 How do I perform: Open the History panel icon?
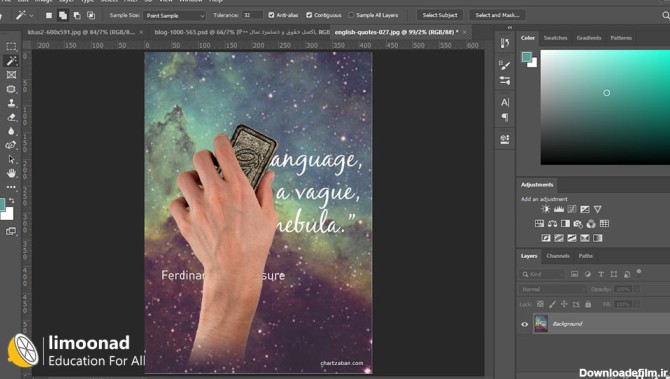[505, 43]
